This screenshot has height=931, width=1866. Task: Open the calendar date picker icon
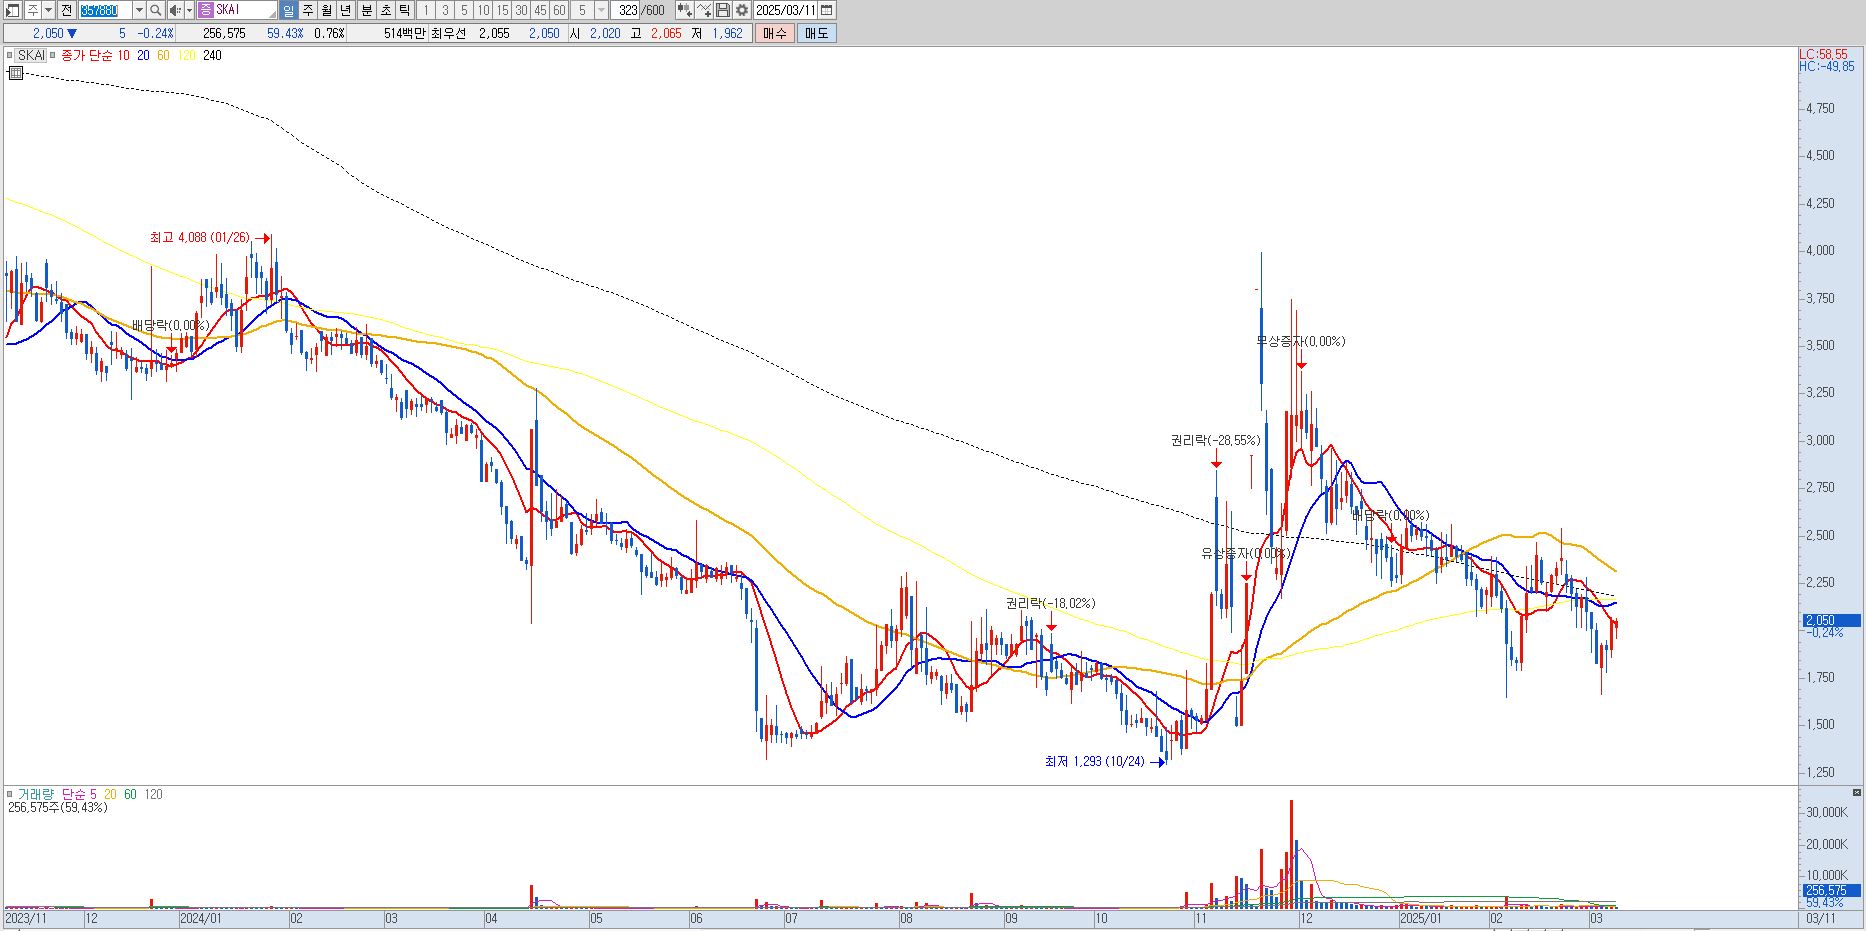[826, 10]
